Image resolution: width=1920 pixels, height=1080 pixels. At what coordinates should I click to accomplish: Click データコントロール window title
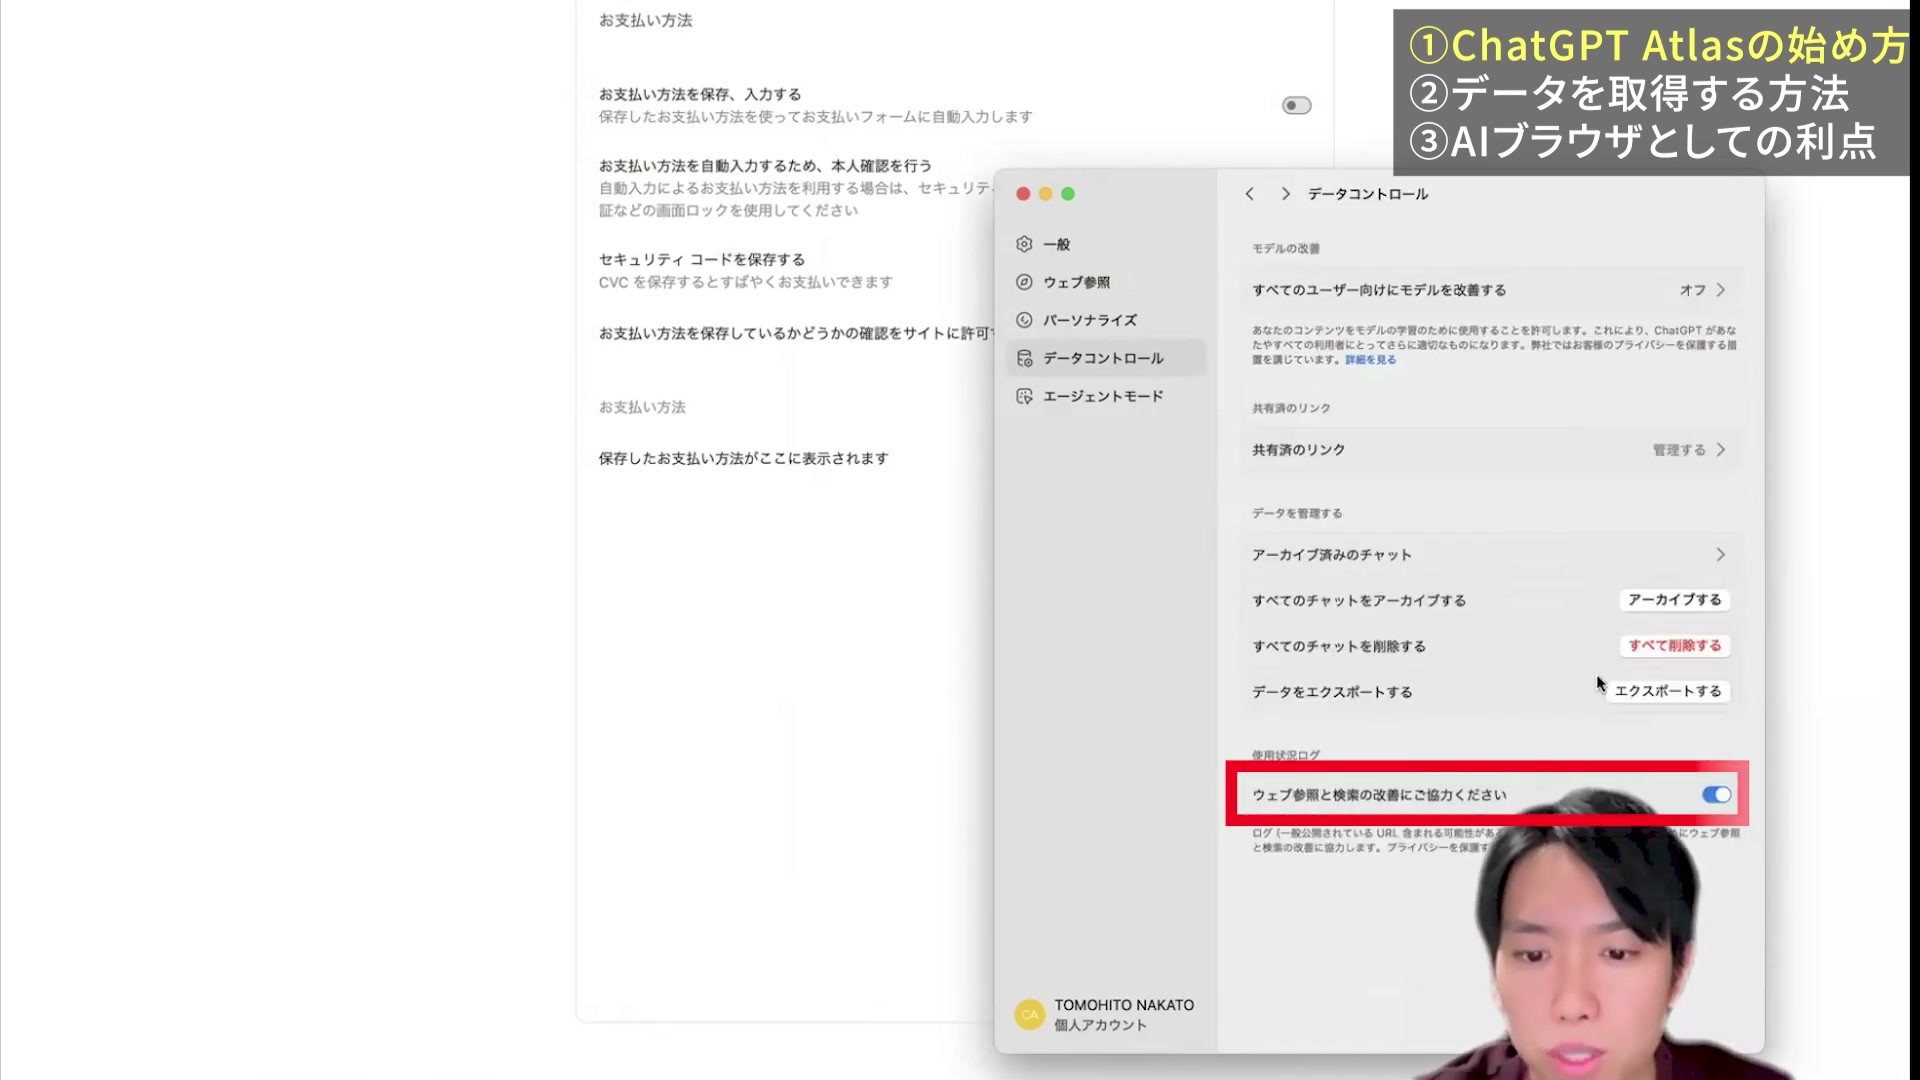tap(1368, 194)
